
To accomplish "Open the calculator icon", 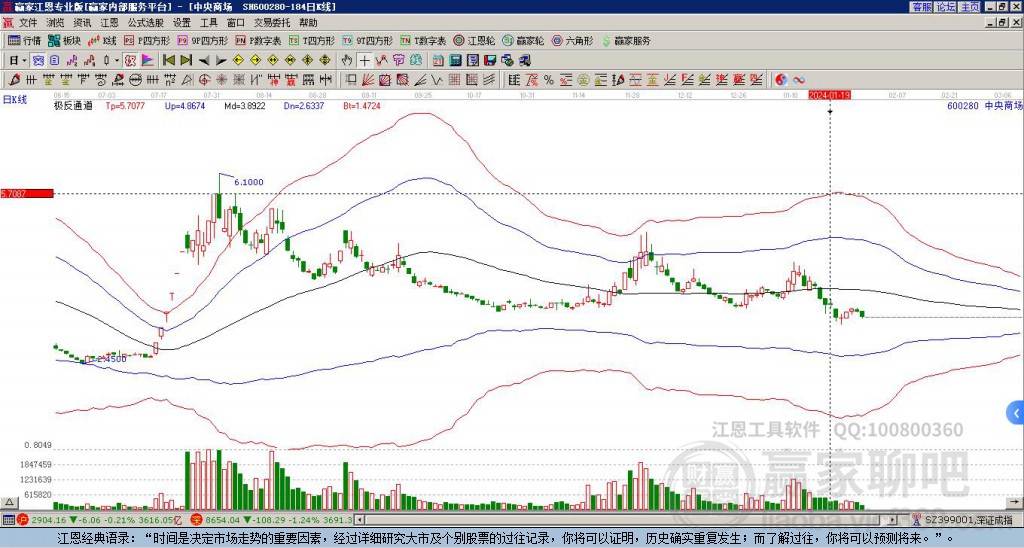I will 456,61.
